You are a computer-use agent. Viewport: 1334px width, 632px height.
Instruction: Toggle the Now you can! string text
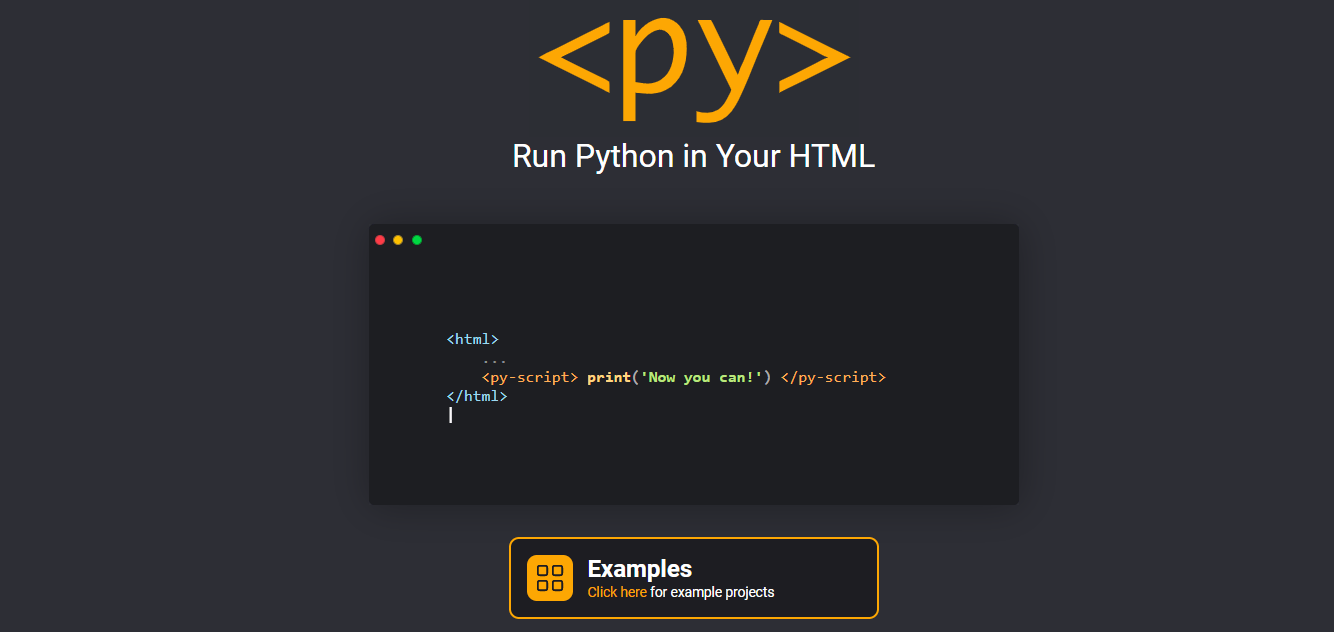(x=702, y=377)
